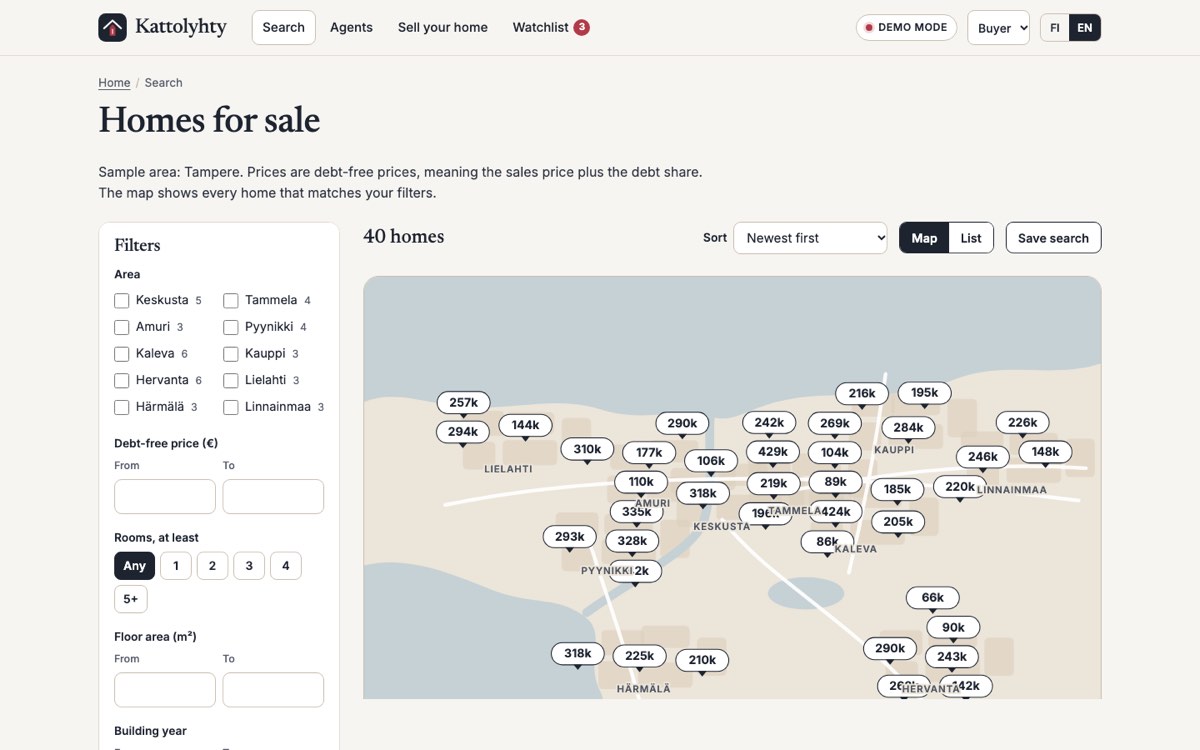Image resolution: width=1200 pixels, height=750 pixels.
Task: Switch to List view
Action: point(971,238)
